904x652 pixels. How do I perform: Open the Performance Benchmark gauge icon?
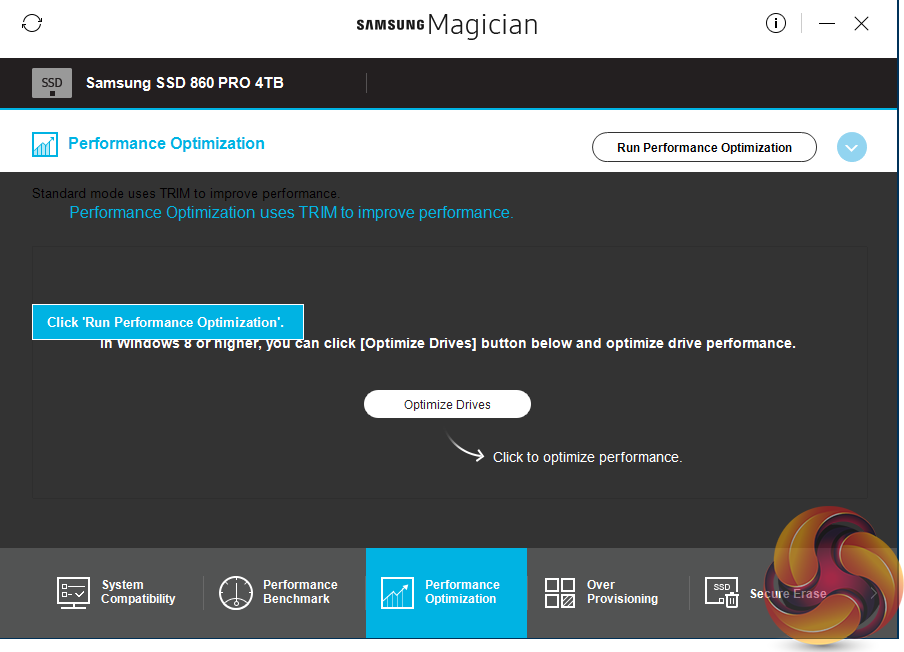pos(235,593)
